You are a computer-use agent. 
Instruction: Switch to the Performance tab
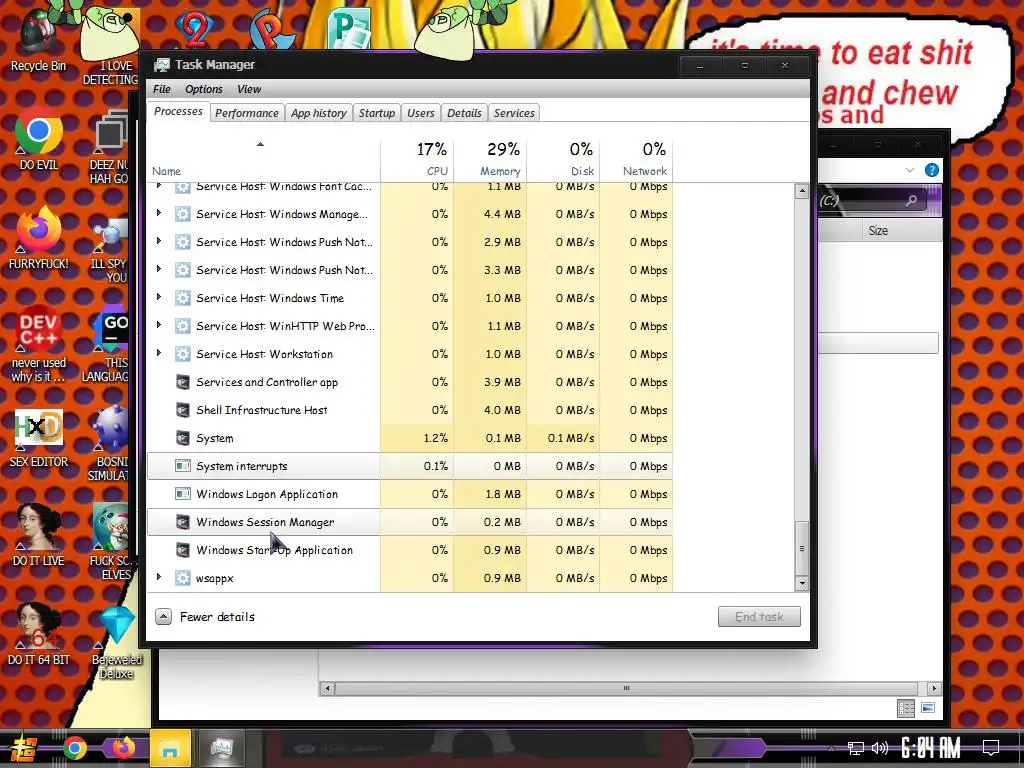pyautogui.click(x=247, y=113)
